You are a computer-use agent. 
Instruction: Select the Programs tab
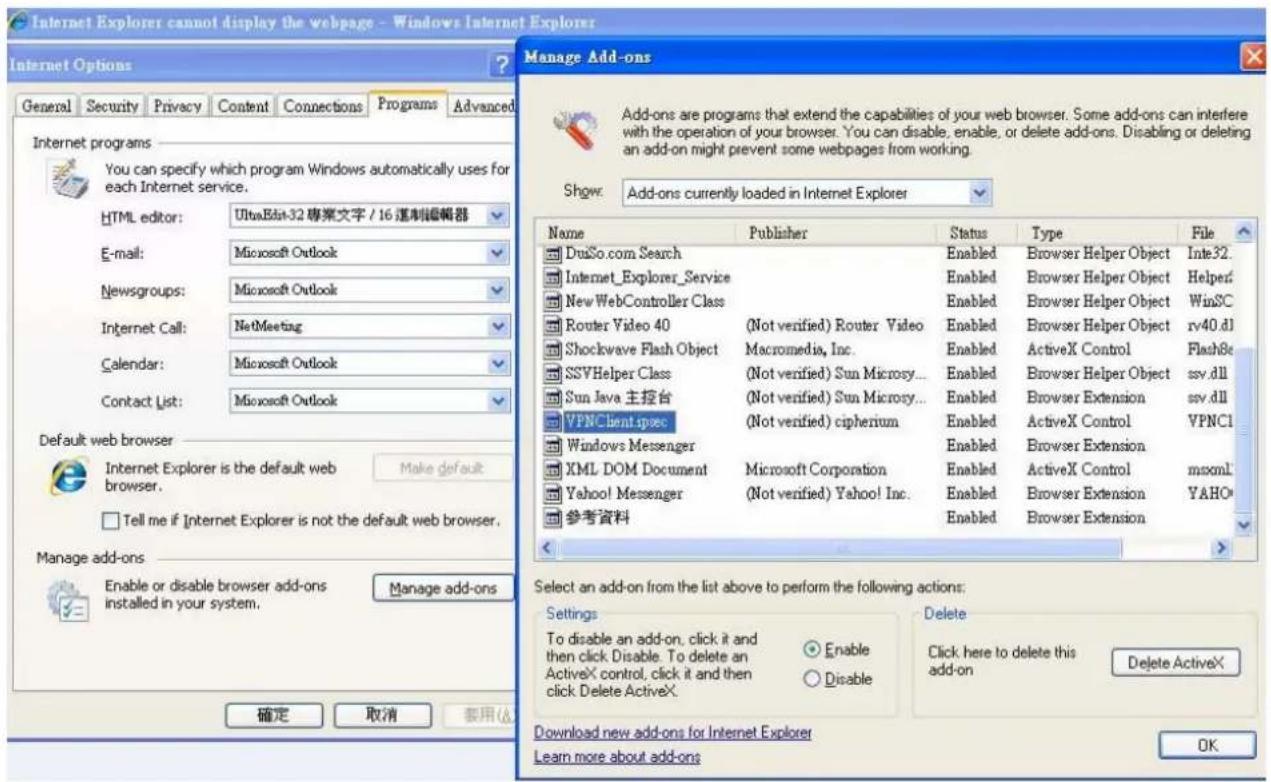point(408,106)
